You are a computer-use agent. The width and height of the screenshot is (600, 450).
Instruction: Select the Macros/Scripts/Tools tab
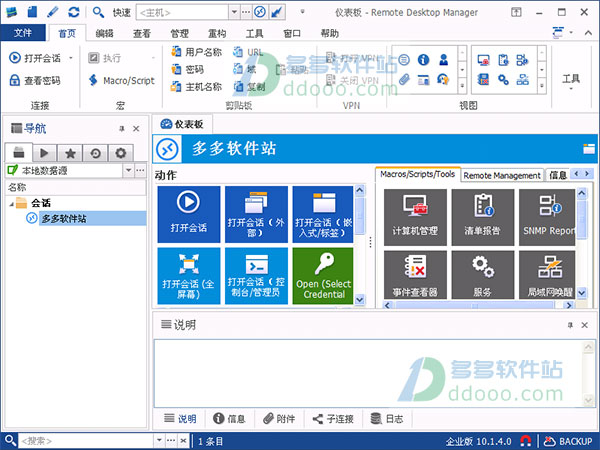[x=417, y=174]
